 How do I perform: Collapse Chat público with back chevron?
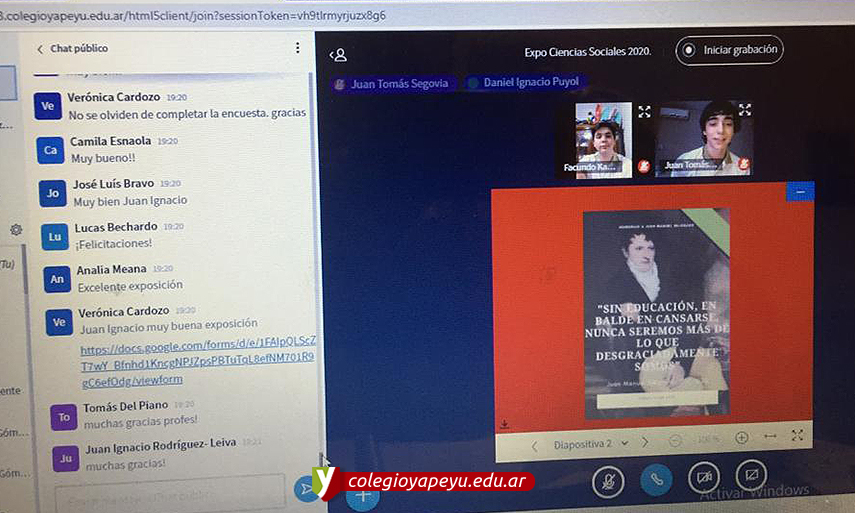(x=40, y=49)
